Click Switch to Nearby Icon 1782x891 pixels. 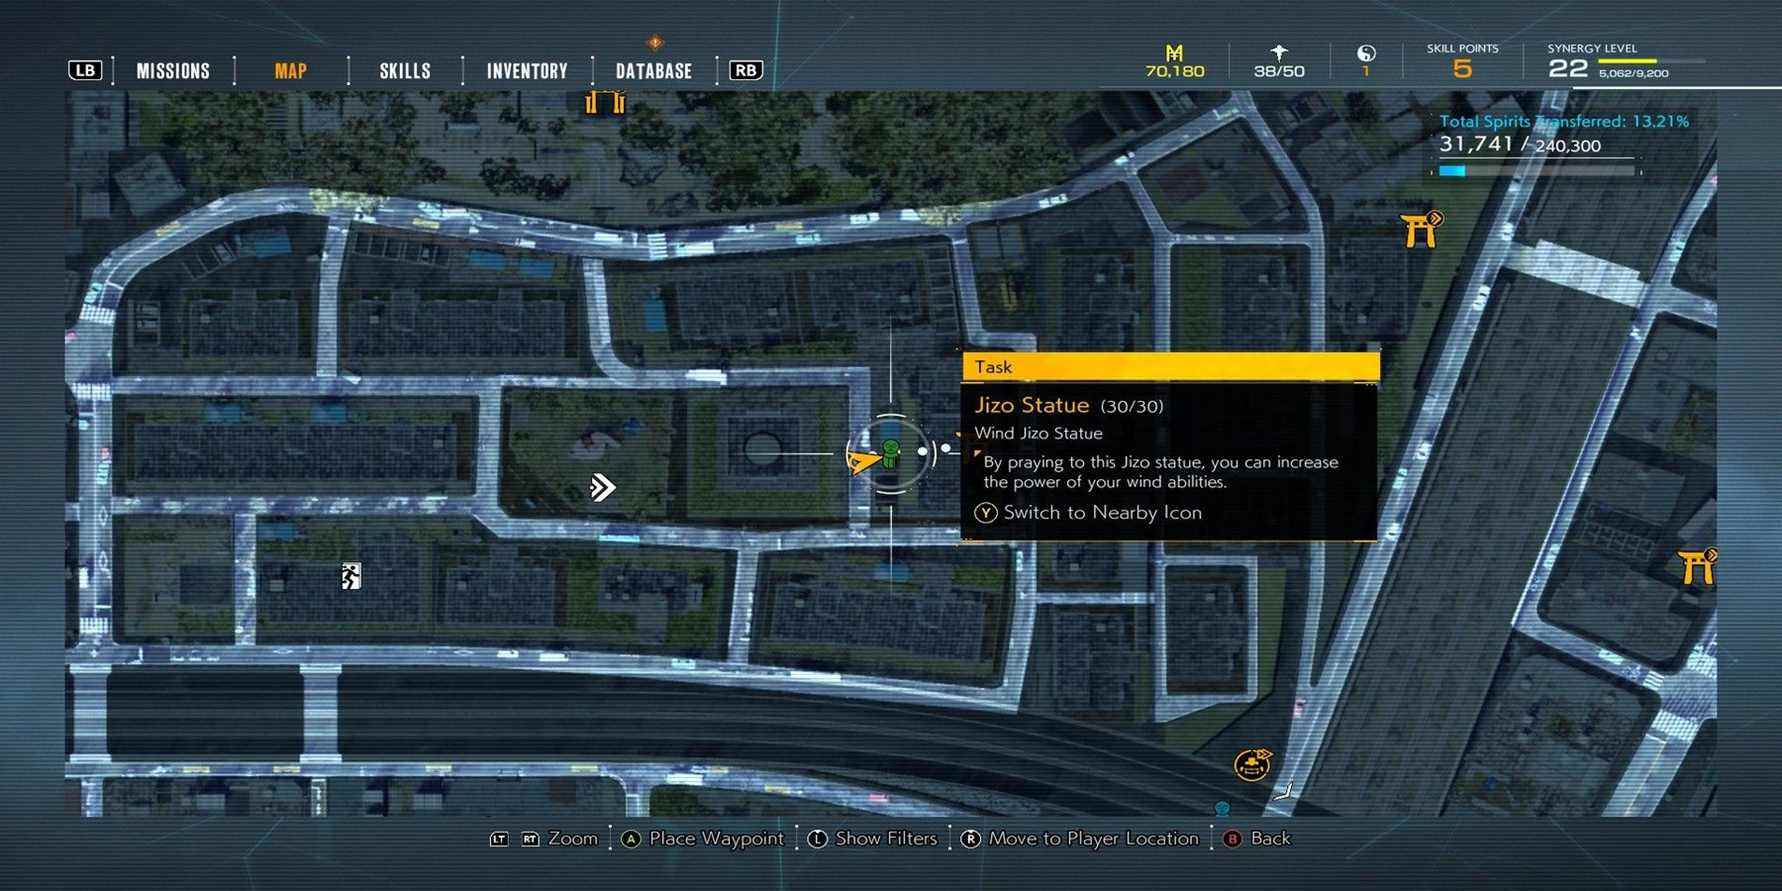(x=1103, y=513)
